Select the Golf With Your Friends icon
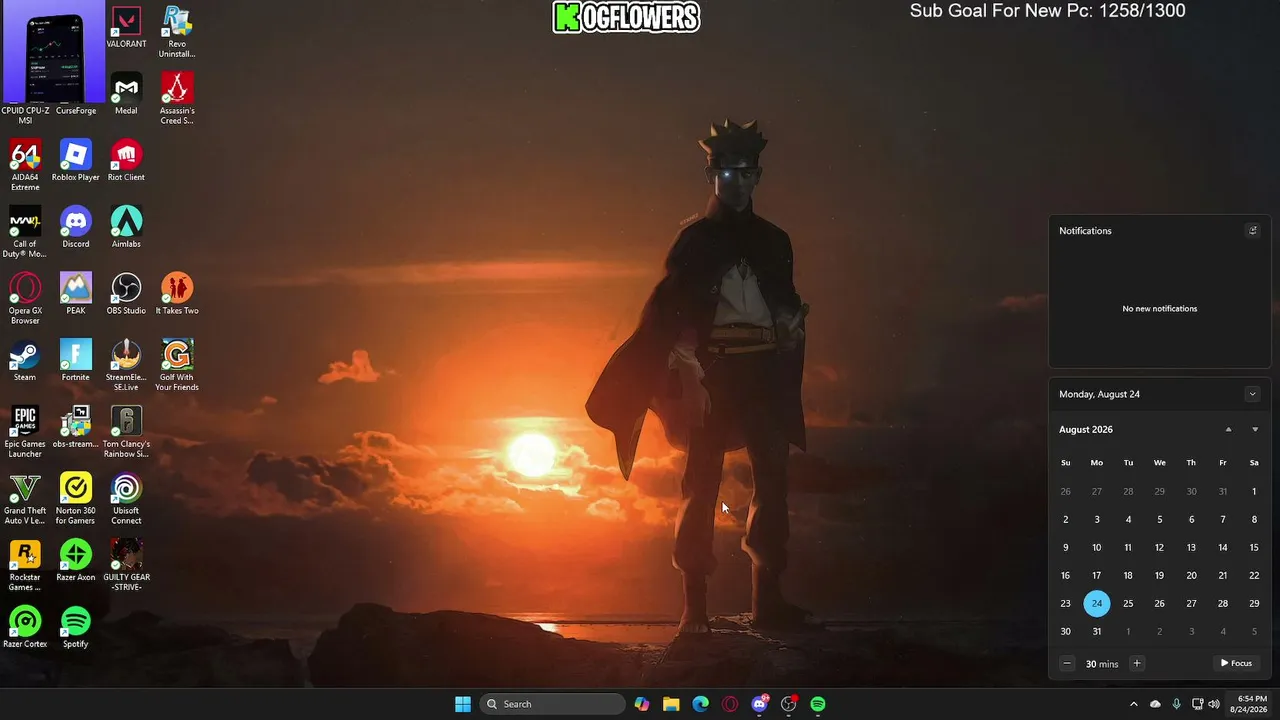This screenshot has height=720, width=1280. pyautogui.click(x=177, y=365)
